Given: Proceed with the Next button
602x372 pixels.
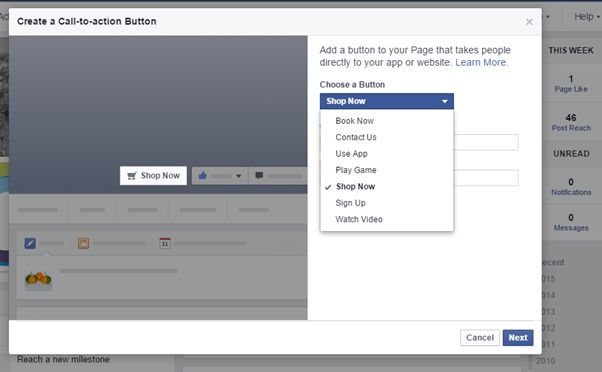Looking at the screenshot, I should [518, 337].
